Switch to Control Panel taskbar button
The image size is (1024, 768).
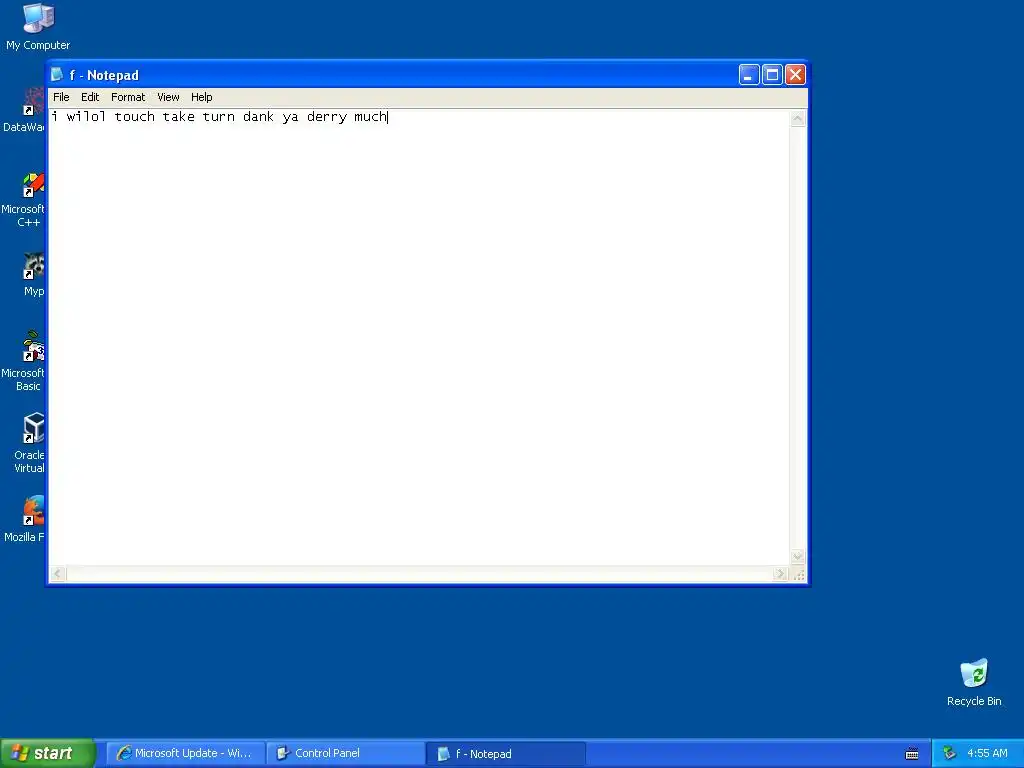pos(345,754)
